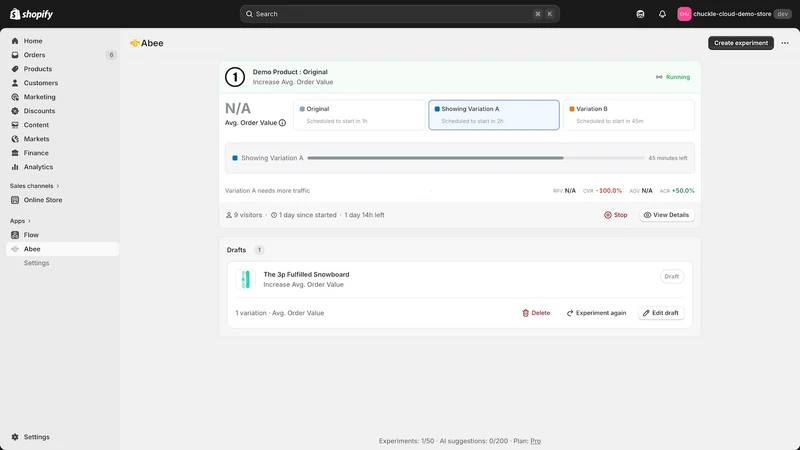
Task: Expand the Apps section chevron
Action: tap(29, 221)
